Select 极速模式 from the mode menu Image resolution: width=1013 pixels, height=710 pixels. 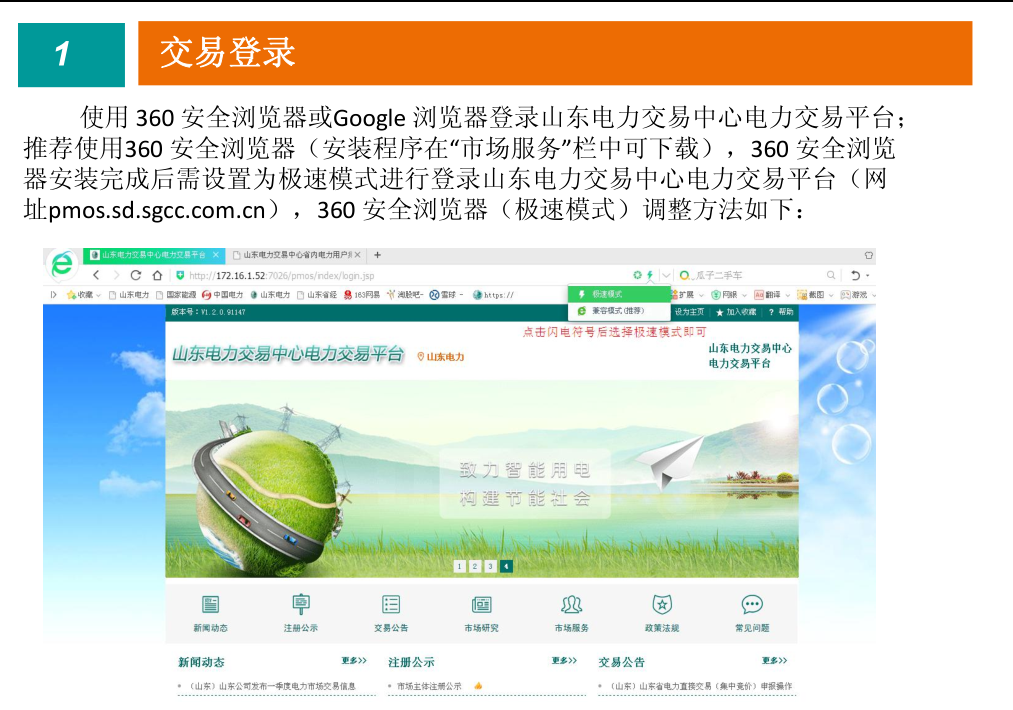tap(606, 294)
